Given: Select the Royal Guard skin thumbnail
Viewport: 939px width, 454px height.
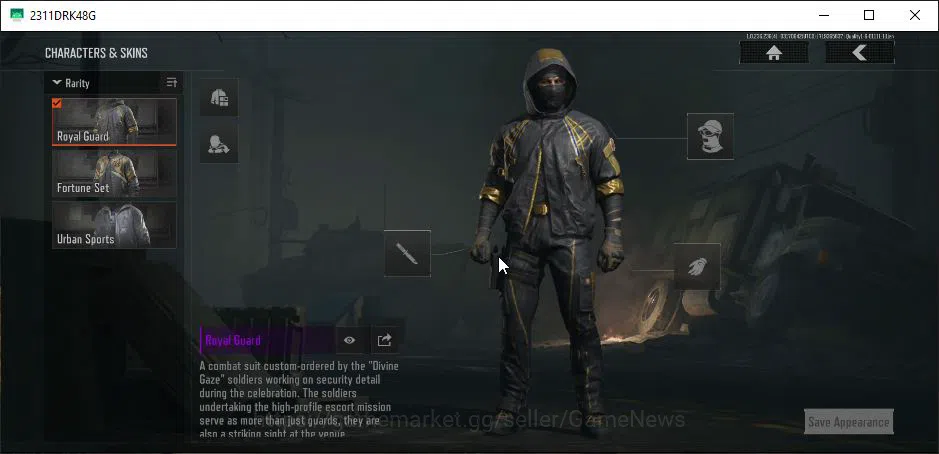Looking at the screenshot, I should tap(114, 122).
